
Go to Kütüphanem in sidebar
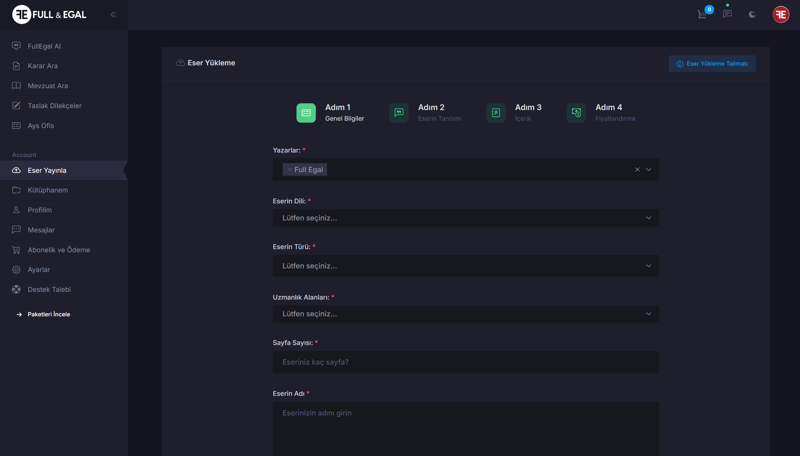pos(48,190)
